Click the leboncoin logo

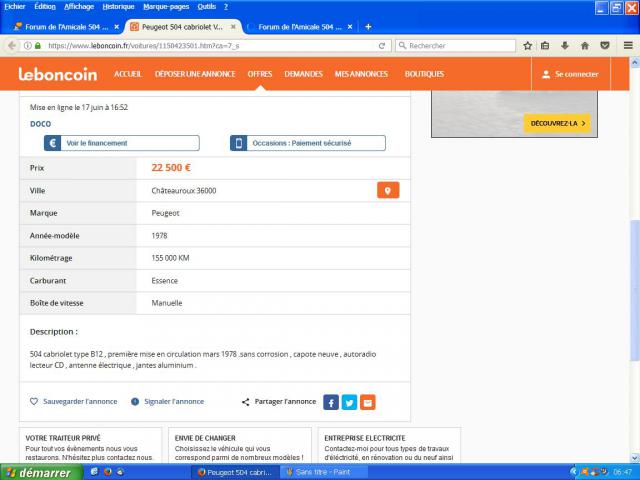tap(58, 74)
